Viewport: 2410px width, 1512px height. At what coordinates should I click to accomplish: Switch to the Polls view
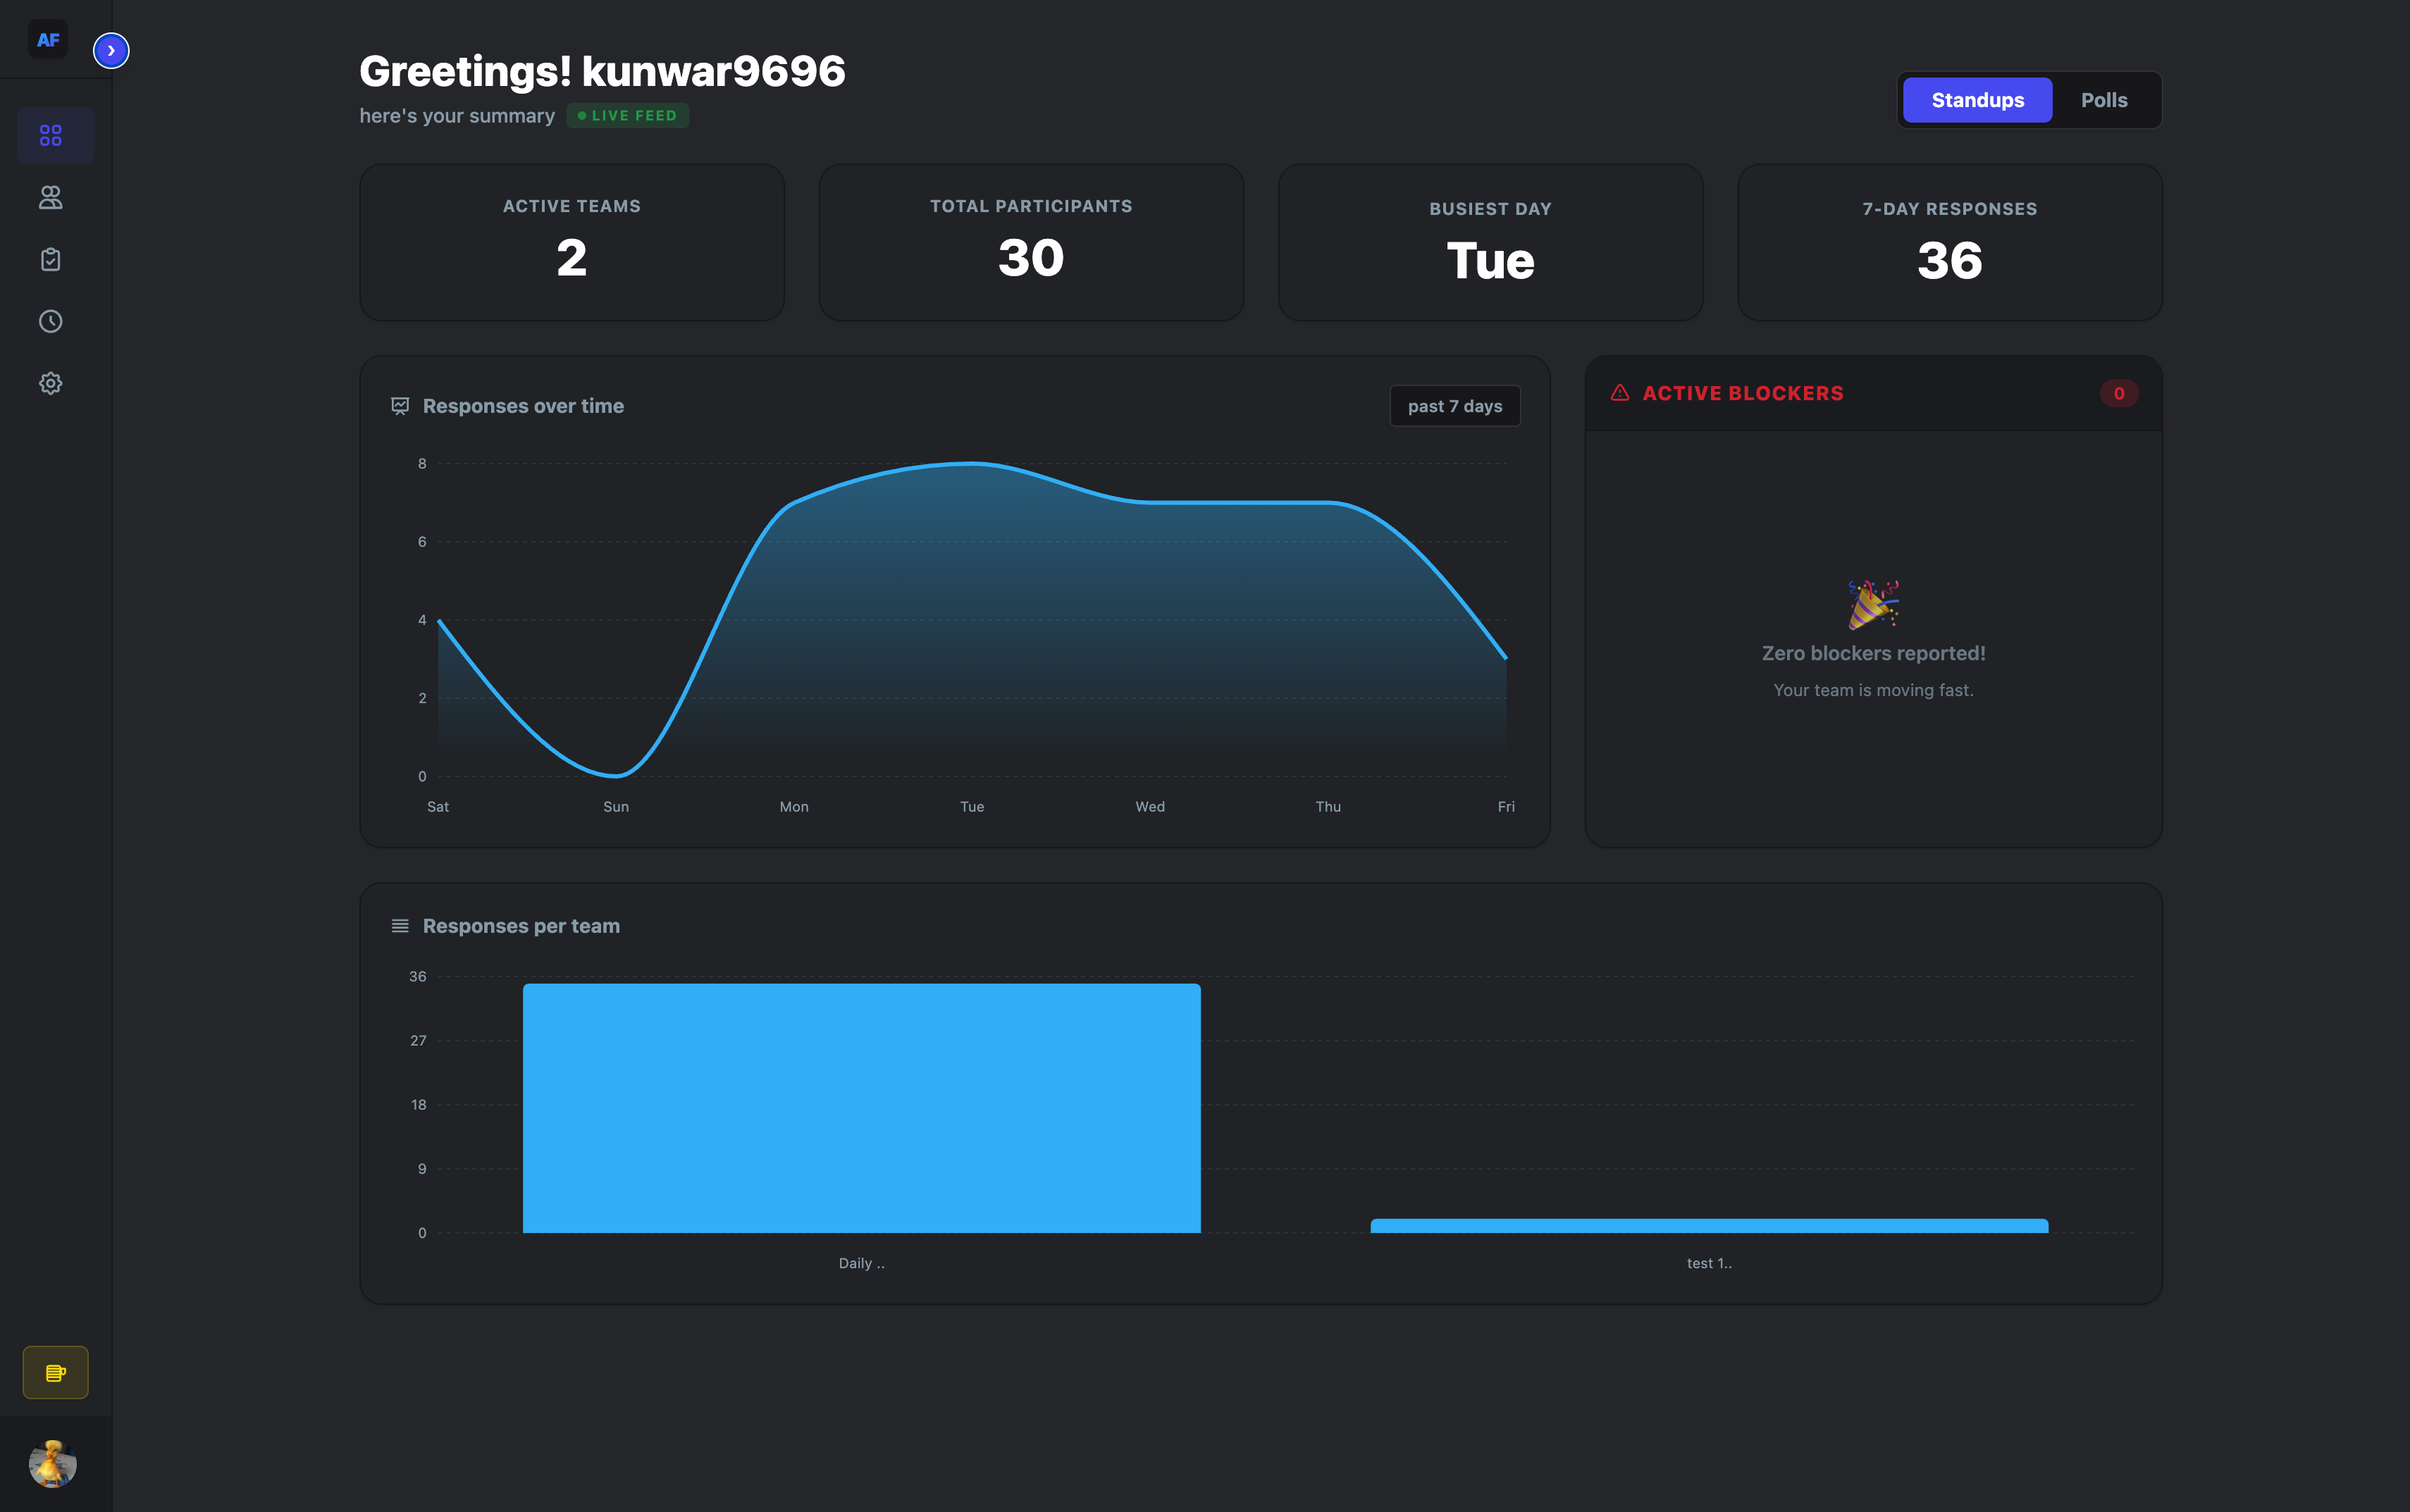coord(2103,100)
